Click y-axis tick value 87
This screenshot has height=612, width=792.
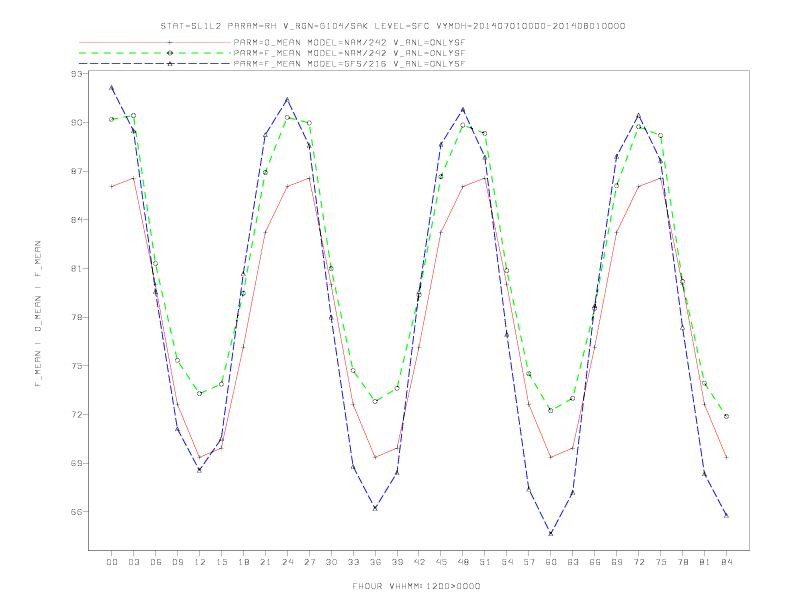(76, 171)
